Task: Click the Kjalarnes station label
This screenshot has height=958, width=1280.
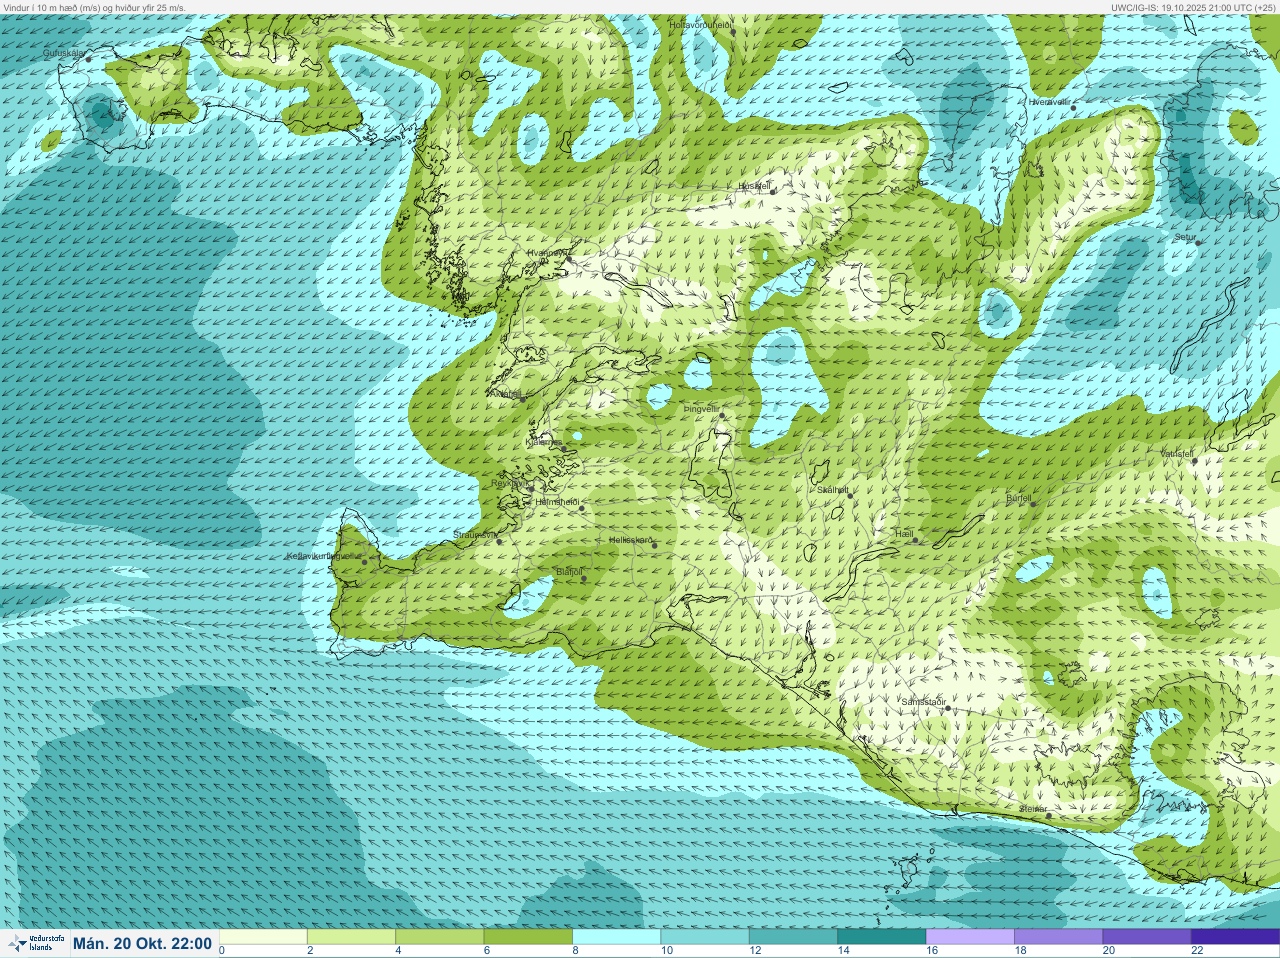Action: 543,440
